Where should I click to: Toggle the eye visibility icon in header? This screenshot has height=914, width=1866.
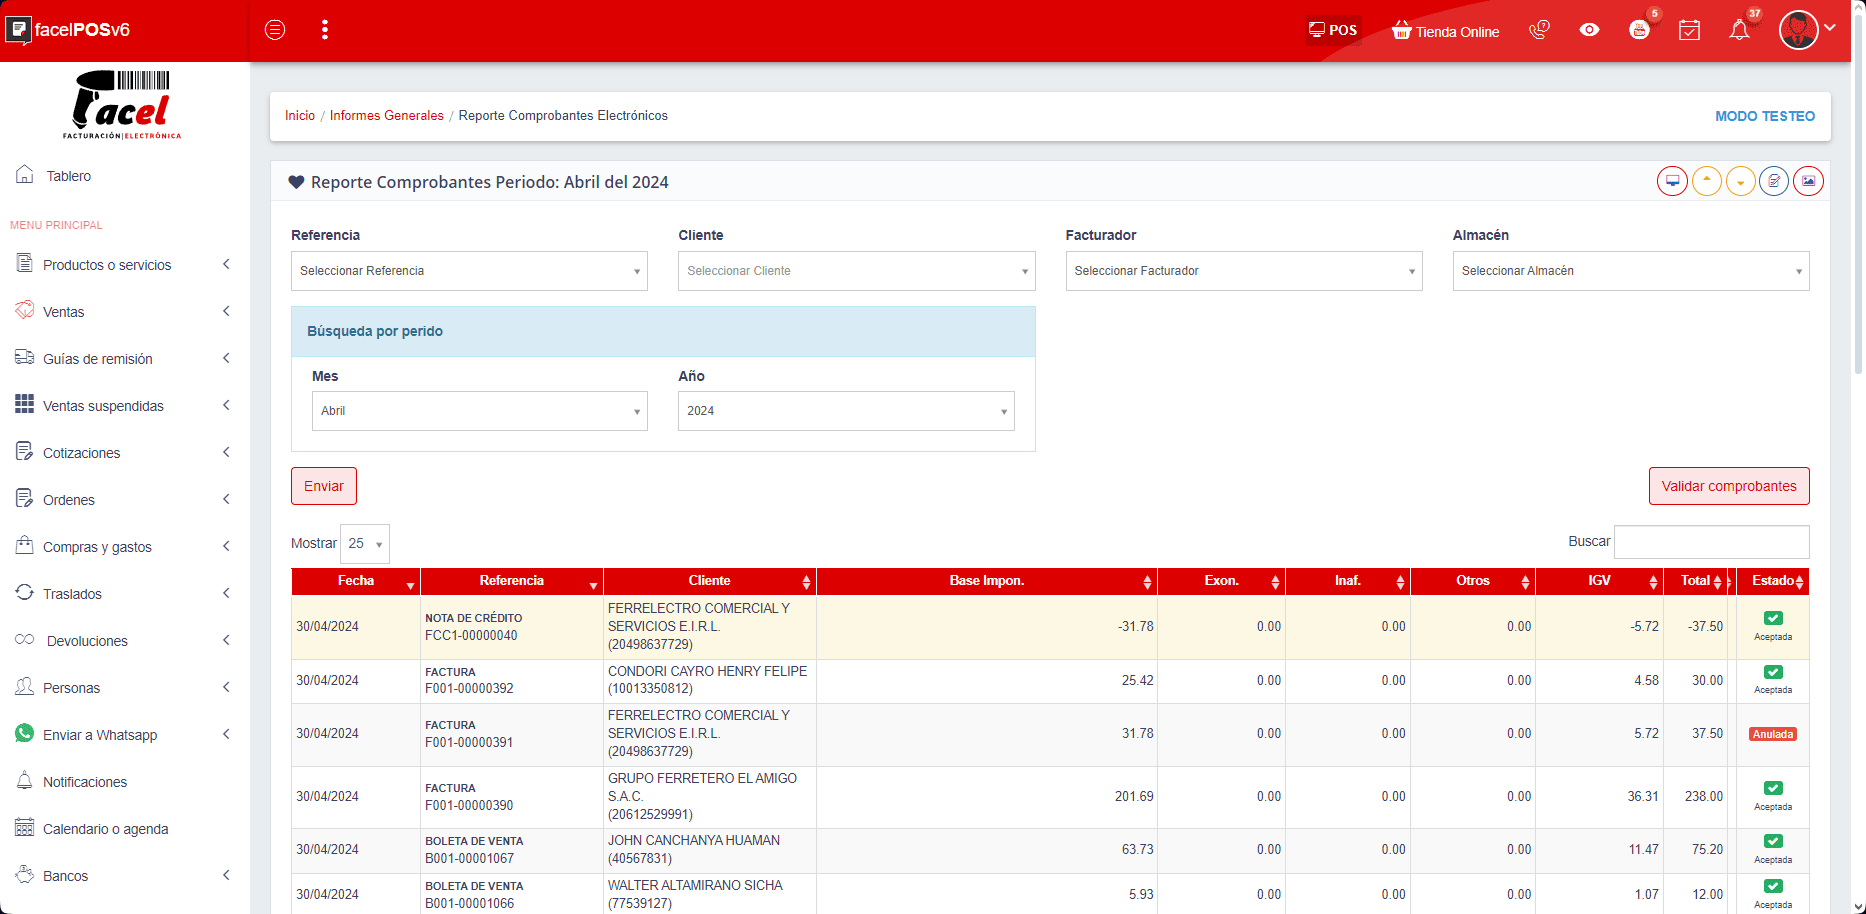pyautogui.click(x=1589, y=30)
